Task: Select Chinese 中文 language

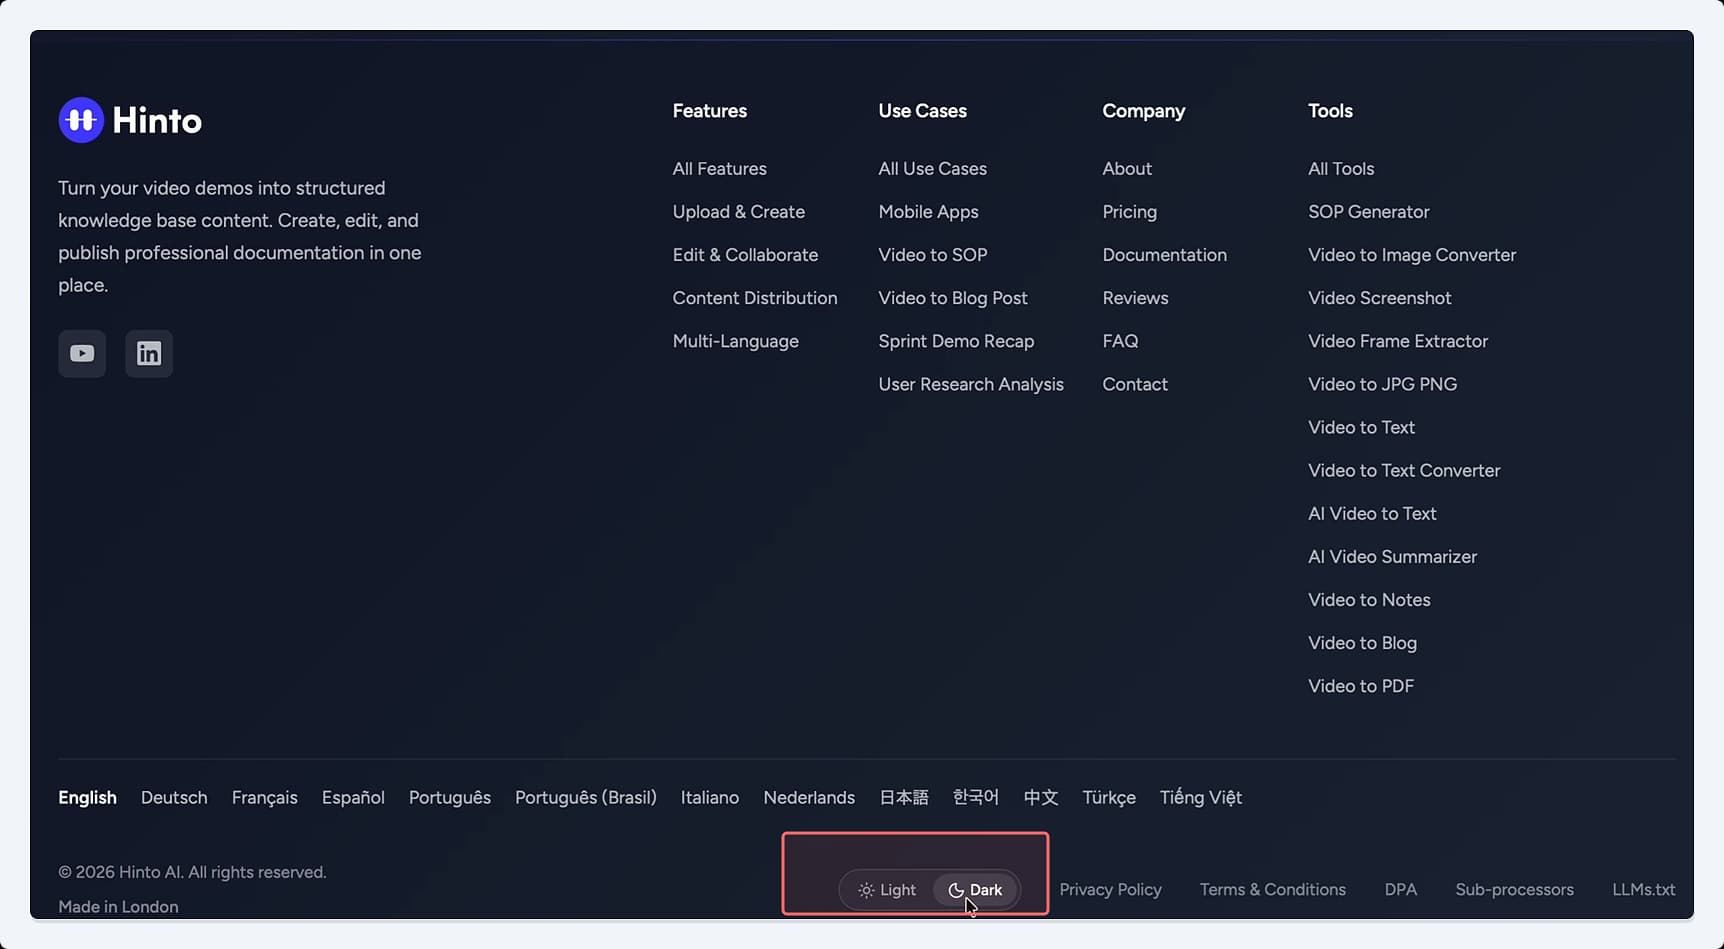Action: (1041, 798)
